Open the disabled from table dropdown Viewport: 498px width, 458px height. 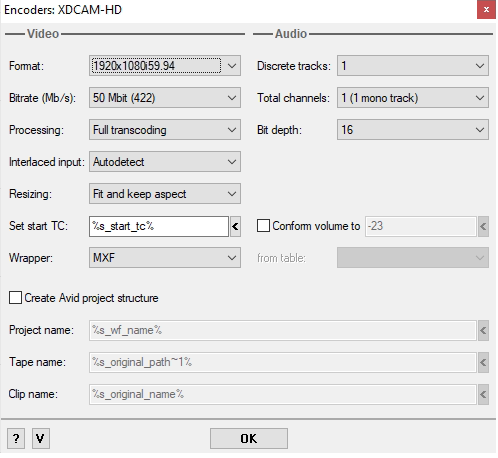[x=413, y=258]
